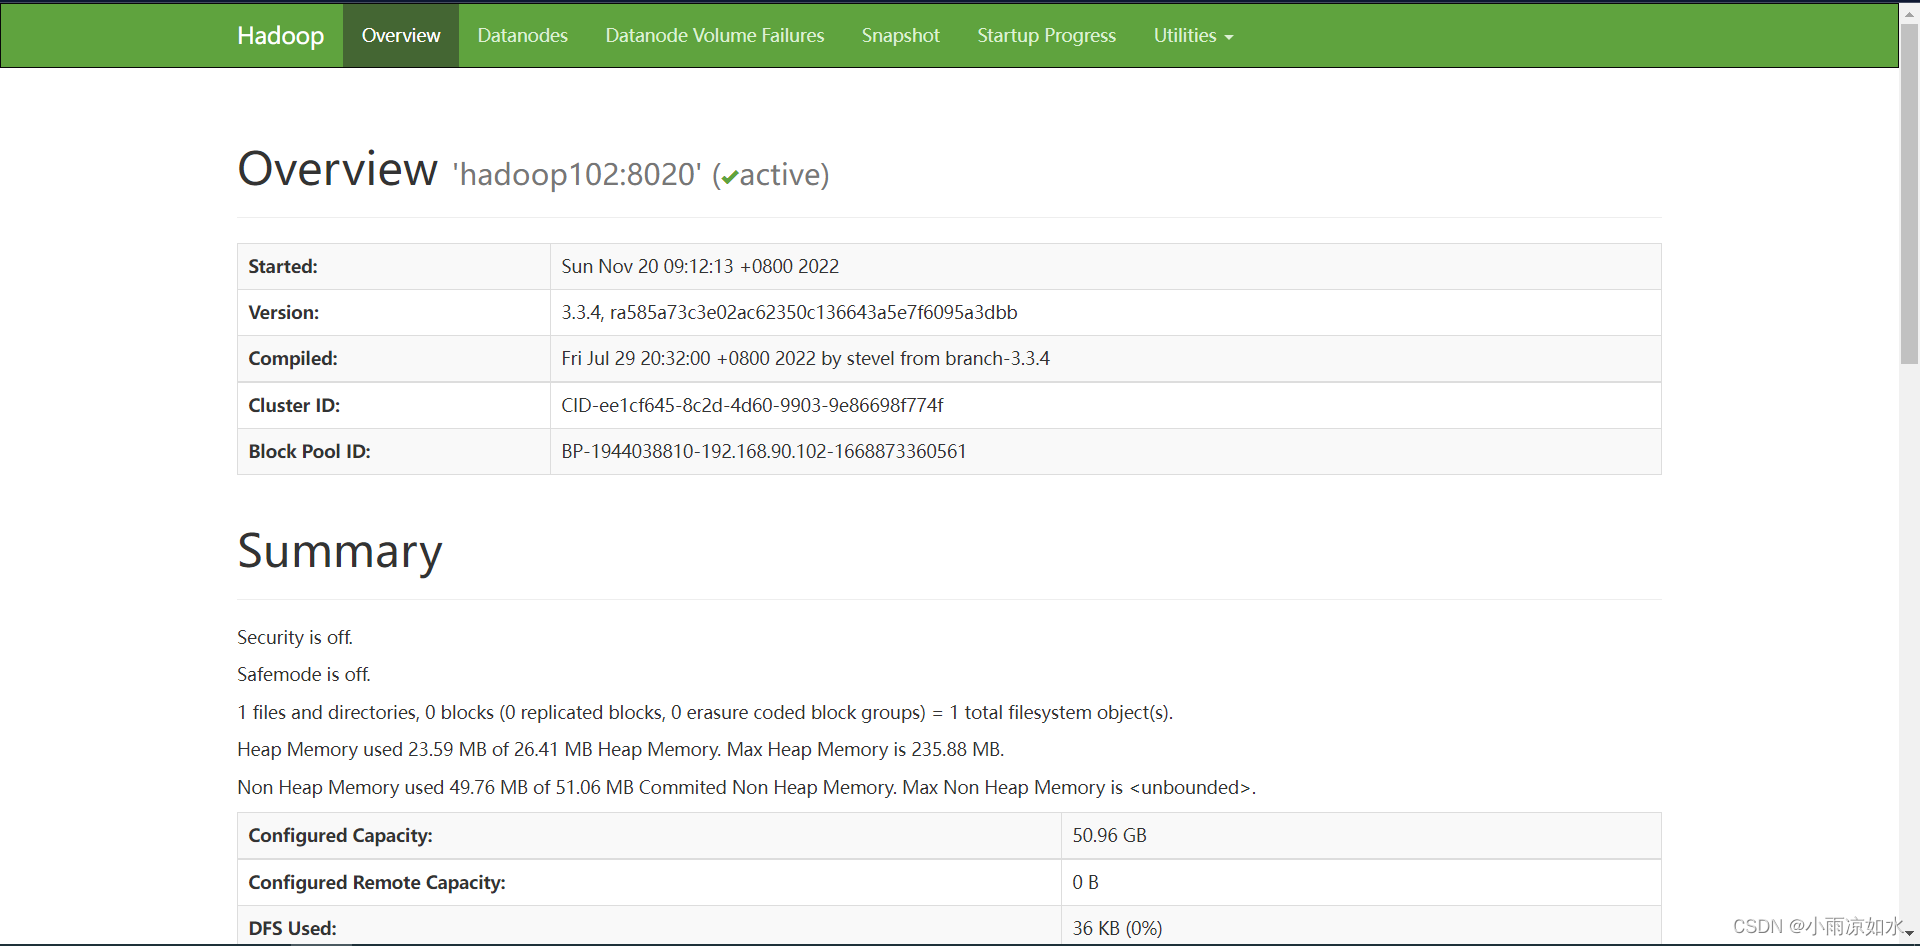Image resolution: width=1920 pixels, height=946 pixels.
Task: Open Datanode Volume Failures tab
Action: click(x=715, y=36)
